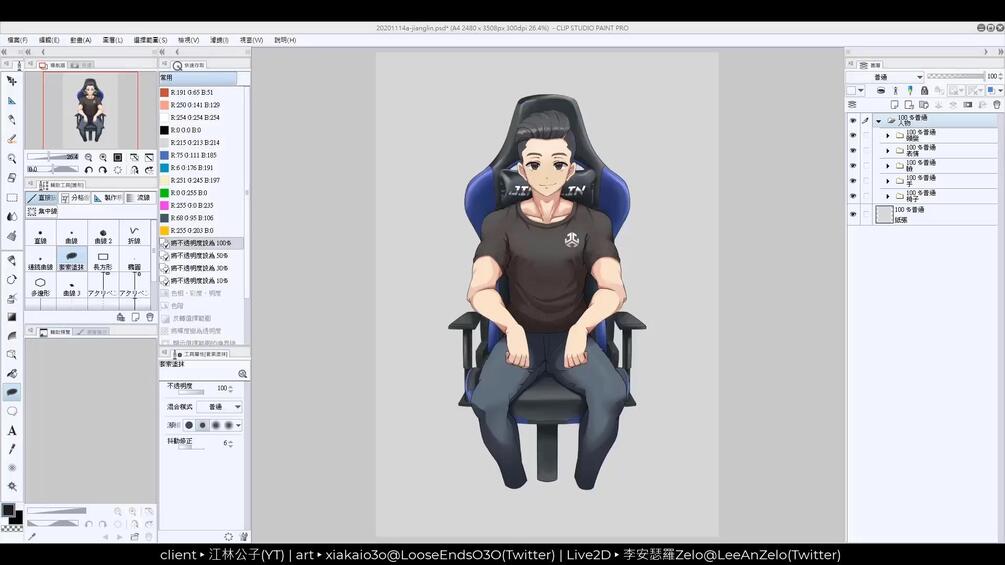Viewport: 1005px width, 565px height.
Task: Click the Rotate left icon in Navigator
Action: pos(88,170)
